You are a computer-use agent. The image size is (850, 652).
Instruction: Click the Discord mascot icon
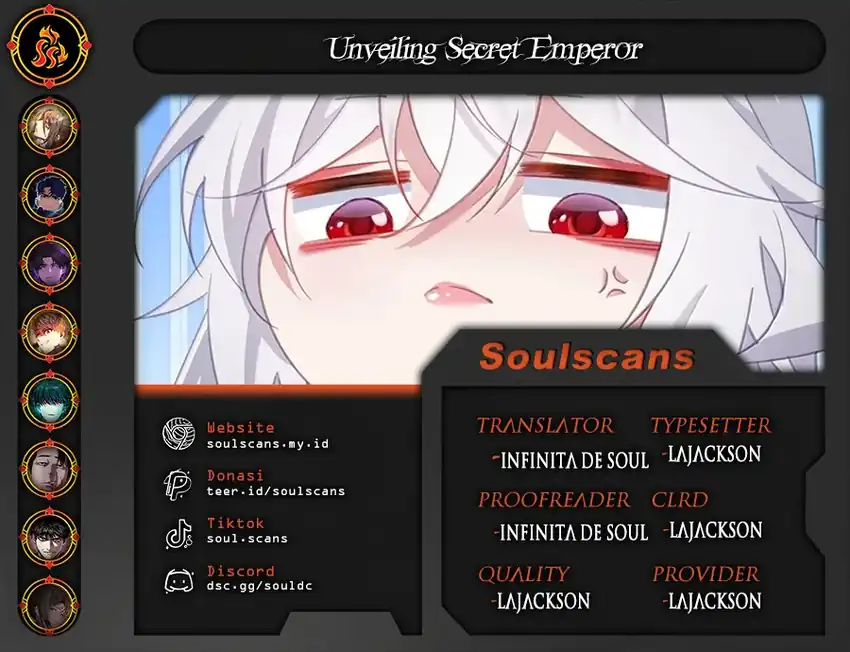pyautogui.click(x=179, y=581)
